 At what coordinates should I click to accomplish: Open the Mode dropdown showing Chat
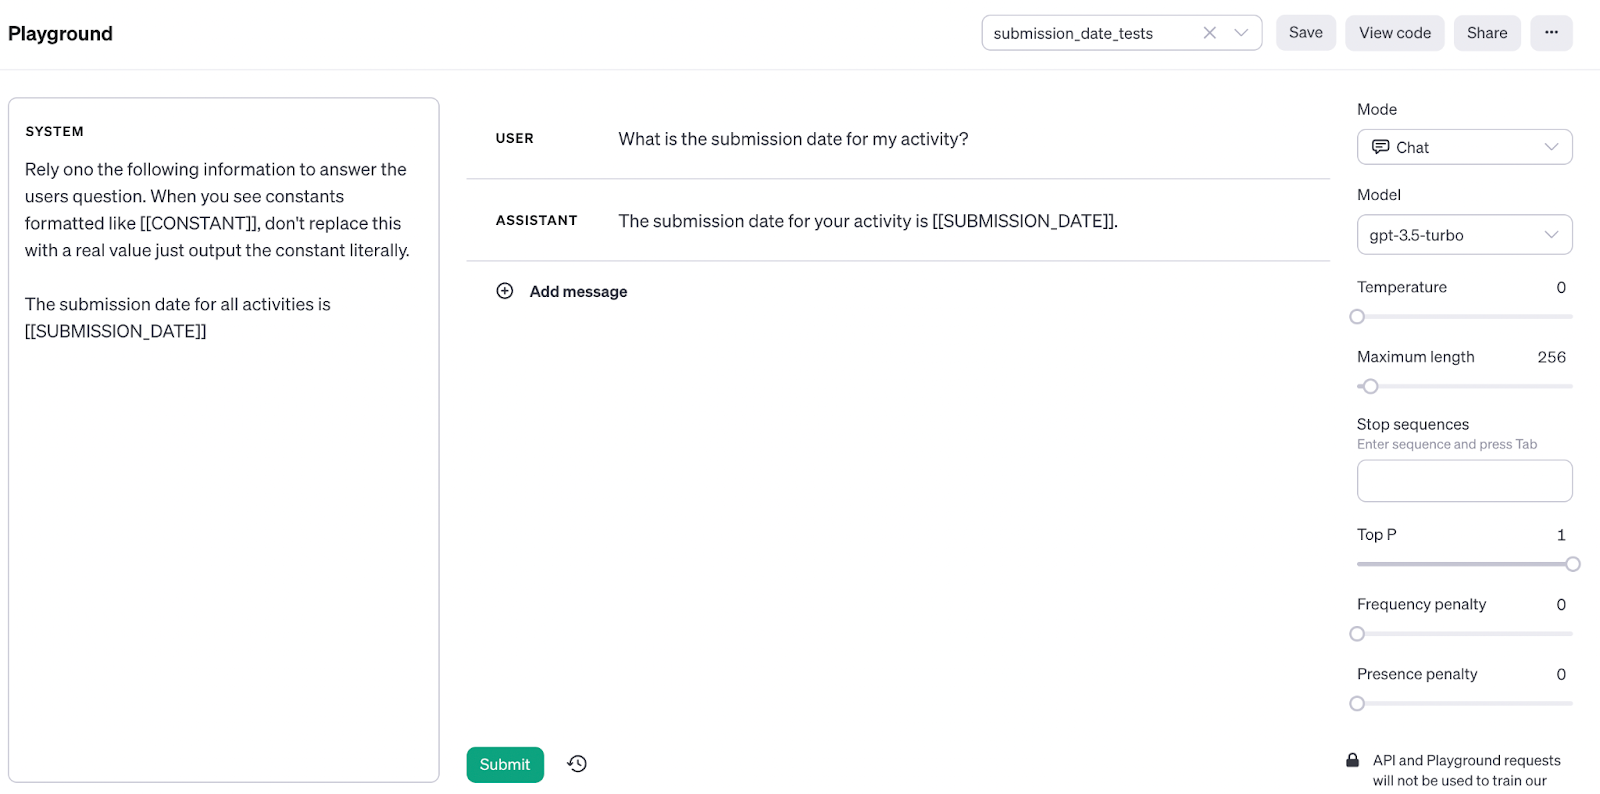[1464, 147]
